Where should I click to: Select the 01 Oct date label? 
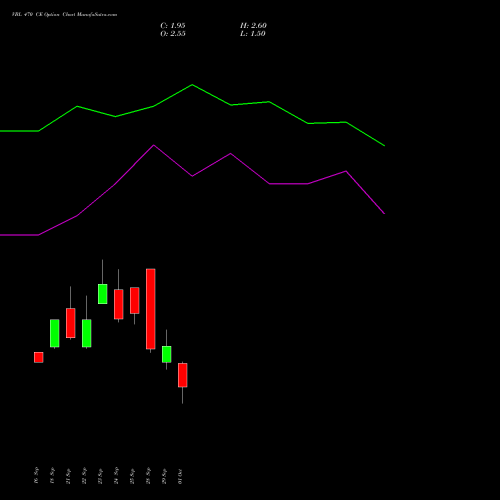(180, 476)
